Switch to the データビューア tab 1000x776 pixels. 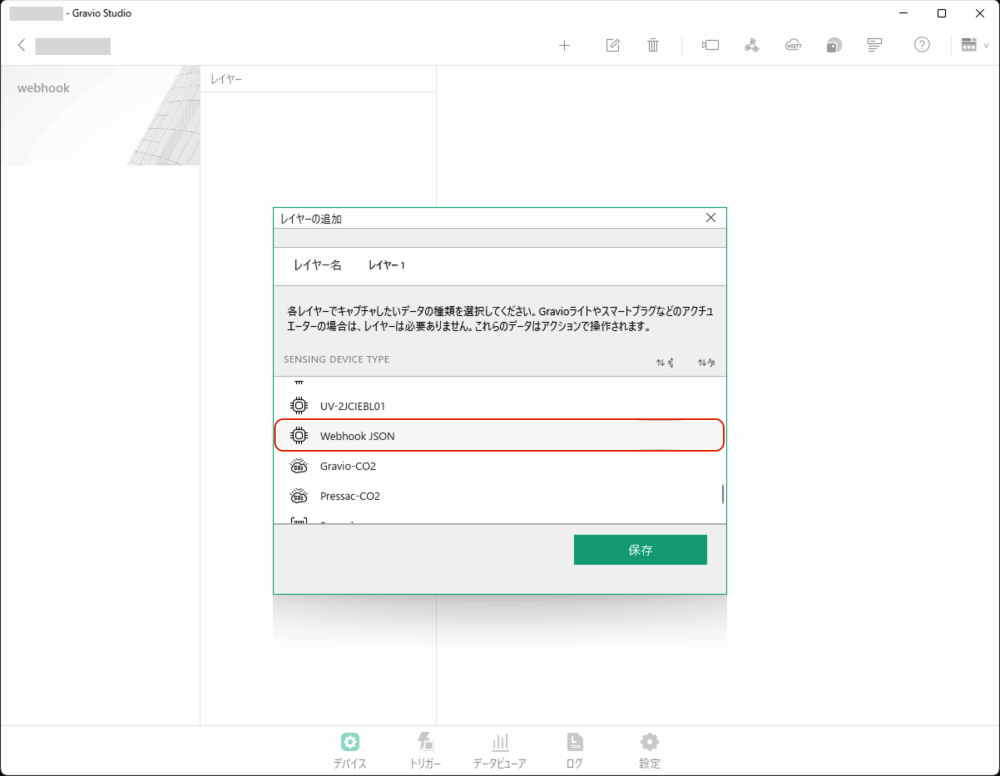500,748
